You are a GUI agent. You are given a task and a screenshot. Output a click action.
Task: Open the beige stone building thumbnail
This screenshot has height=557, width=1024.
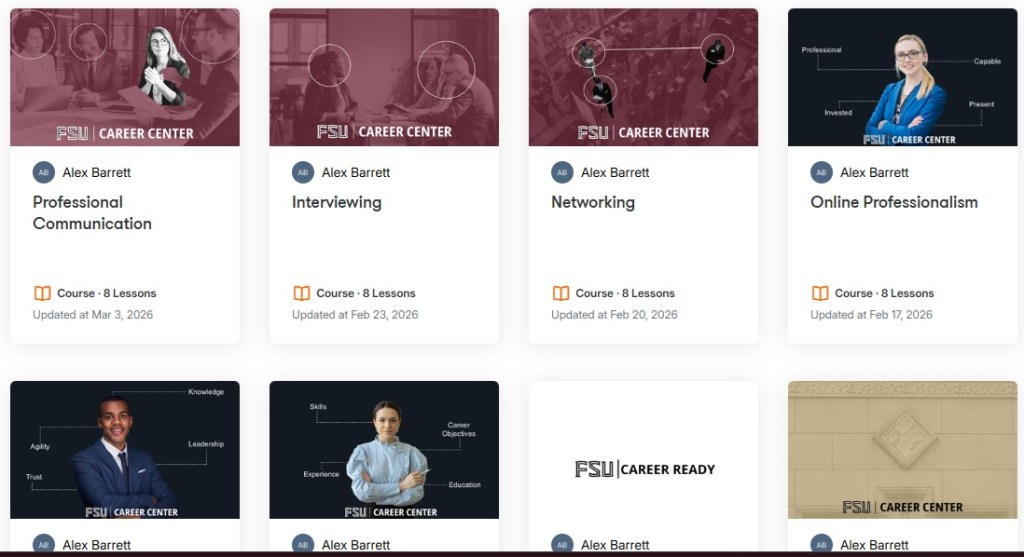click(903, 450)
